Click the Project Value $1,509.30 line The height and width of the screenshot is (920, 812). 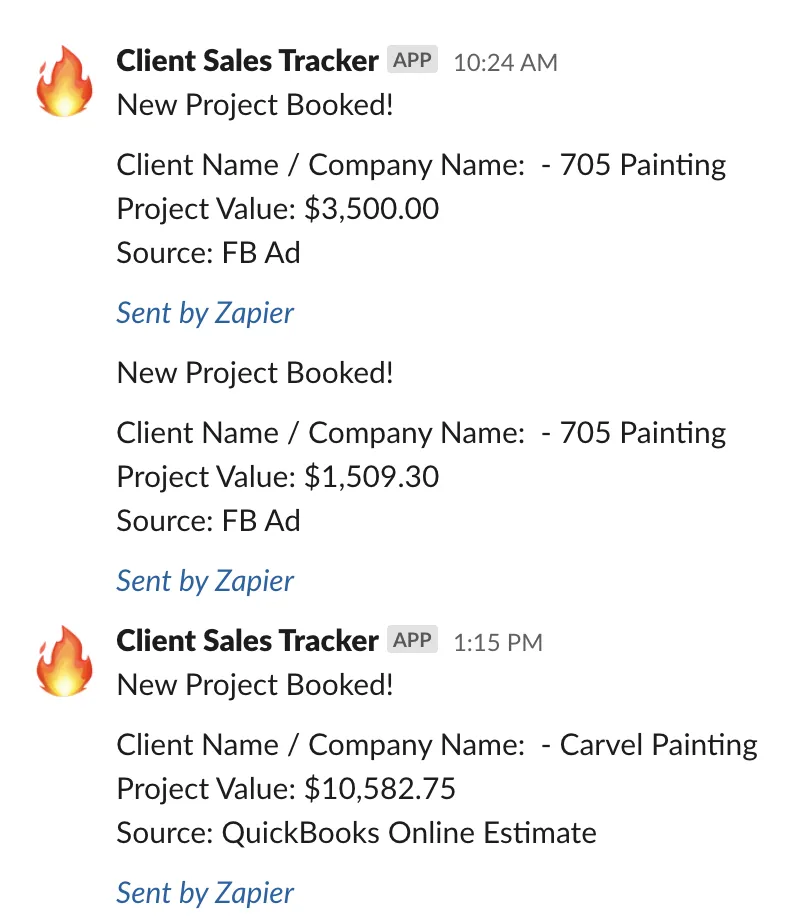(x=278, y=476)
